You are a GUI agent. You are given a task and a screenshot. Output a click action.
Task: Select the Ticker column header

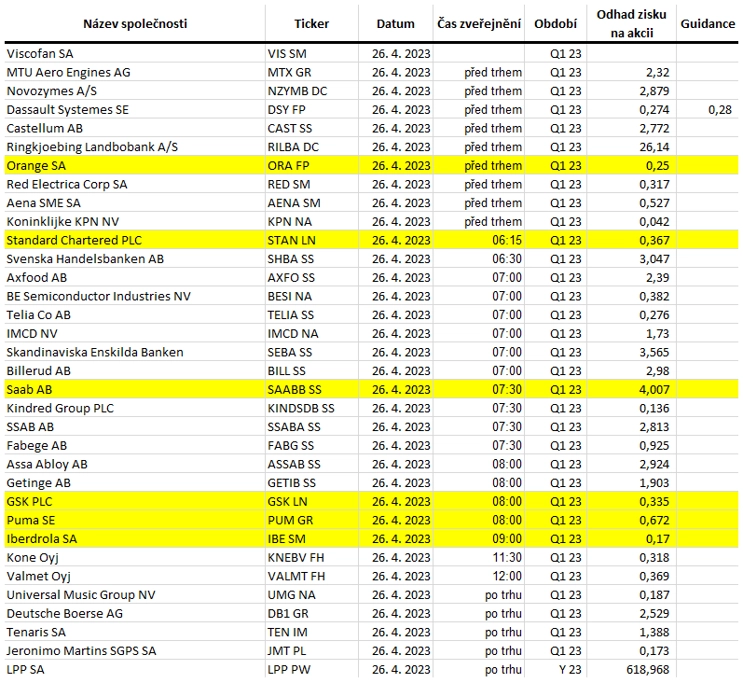(x=311, y=24)
